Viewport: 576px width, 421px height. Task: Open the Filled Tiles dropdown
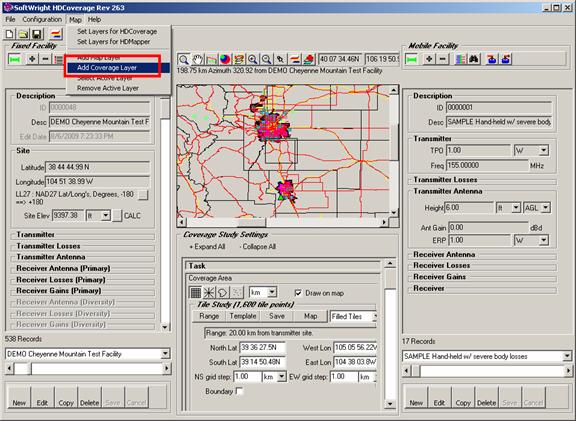374,316
